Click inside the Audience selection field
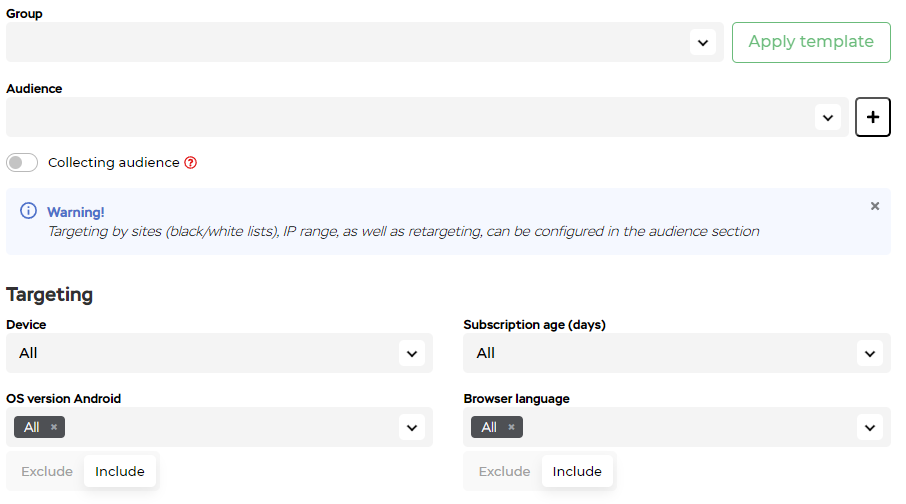This screenshot has height=504, width=906. point(400,117)
